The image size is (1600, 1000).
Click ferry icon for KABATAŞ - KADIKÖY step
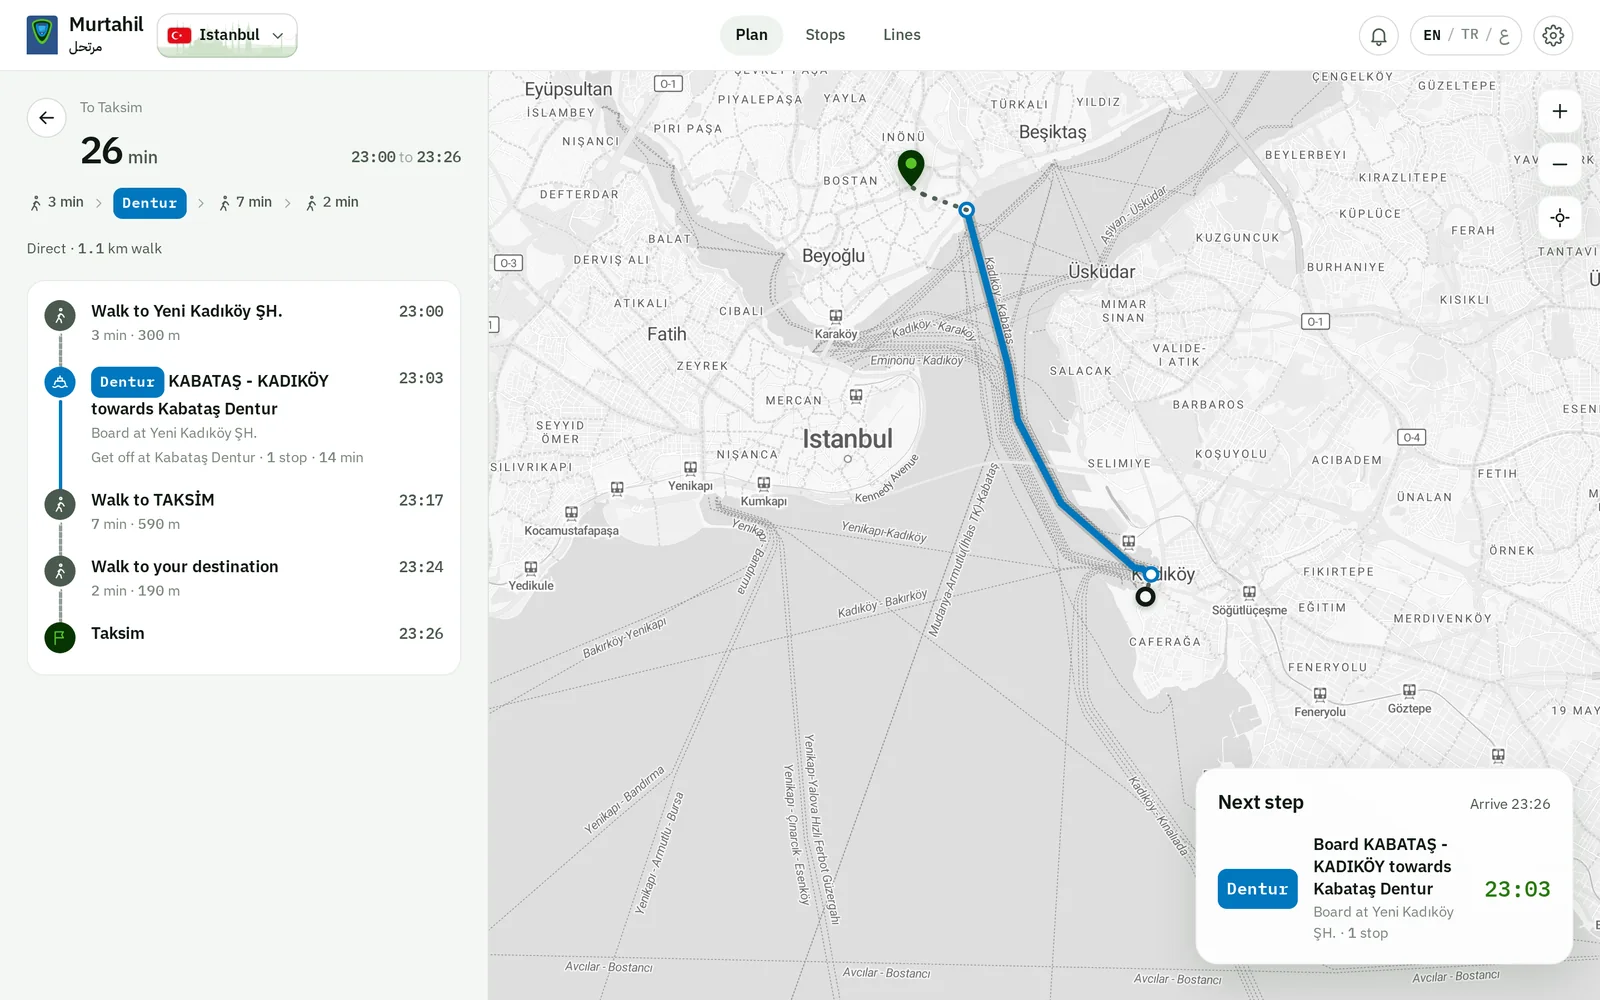[60, 382]
